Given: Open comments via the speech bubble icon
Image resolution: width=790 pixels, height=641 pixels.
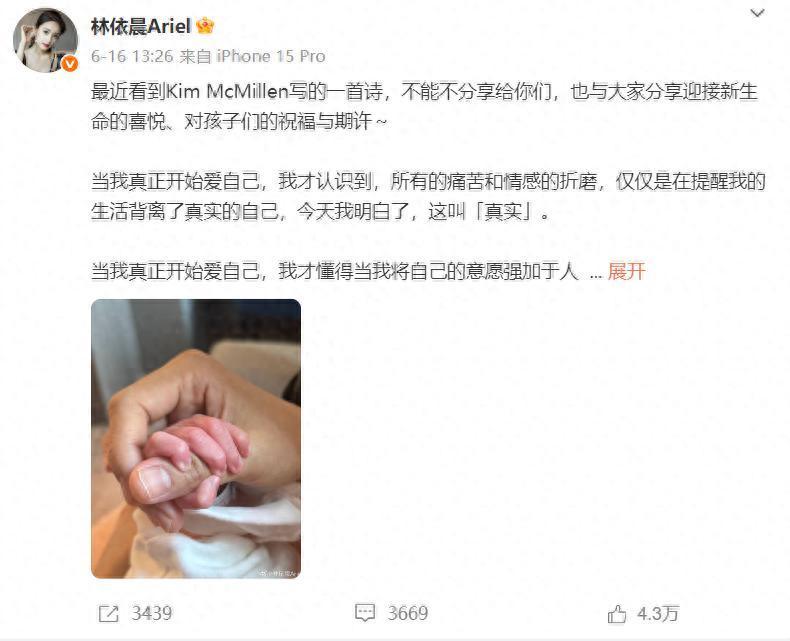Looking at the screenshot, I should click(x=365, y=613).
